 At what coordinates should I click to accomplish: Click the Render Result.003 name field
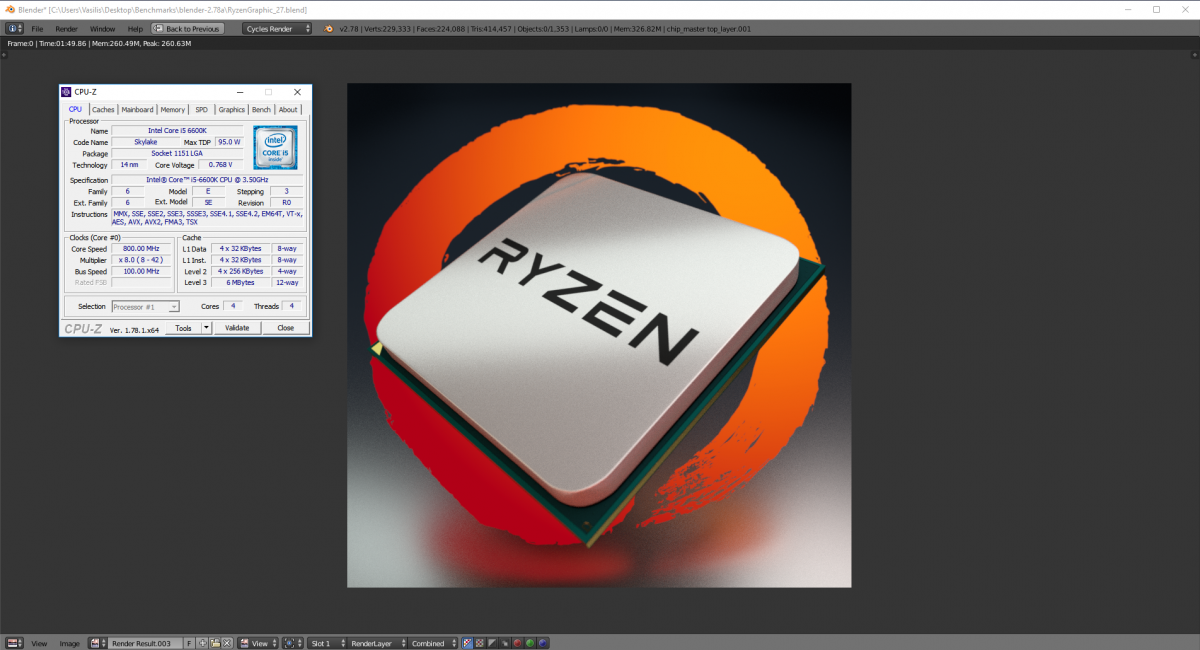tap(144, 643)
